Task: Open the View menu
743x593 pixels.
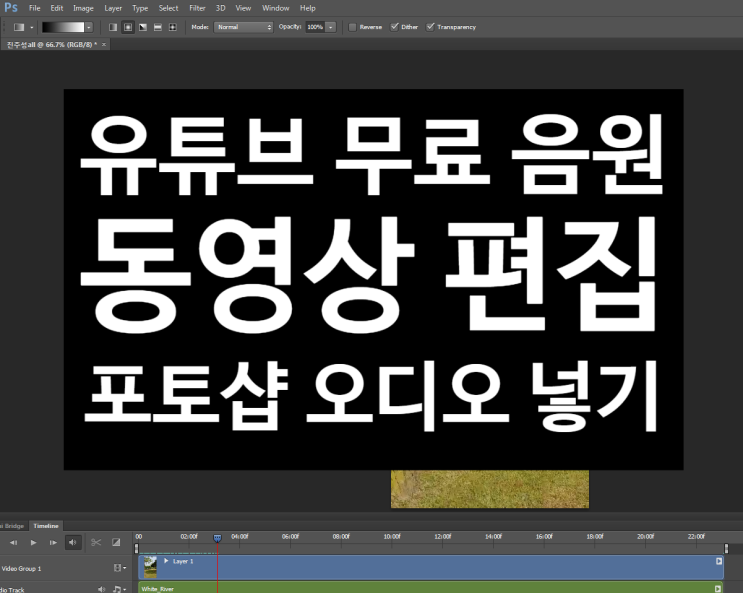Action: coord(243,8)
